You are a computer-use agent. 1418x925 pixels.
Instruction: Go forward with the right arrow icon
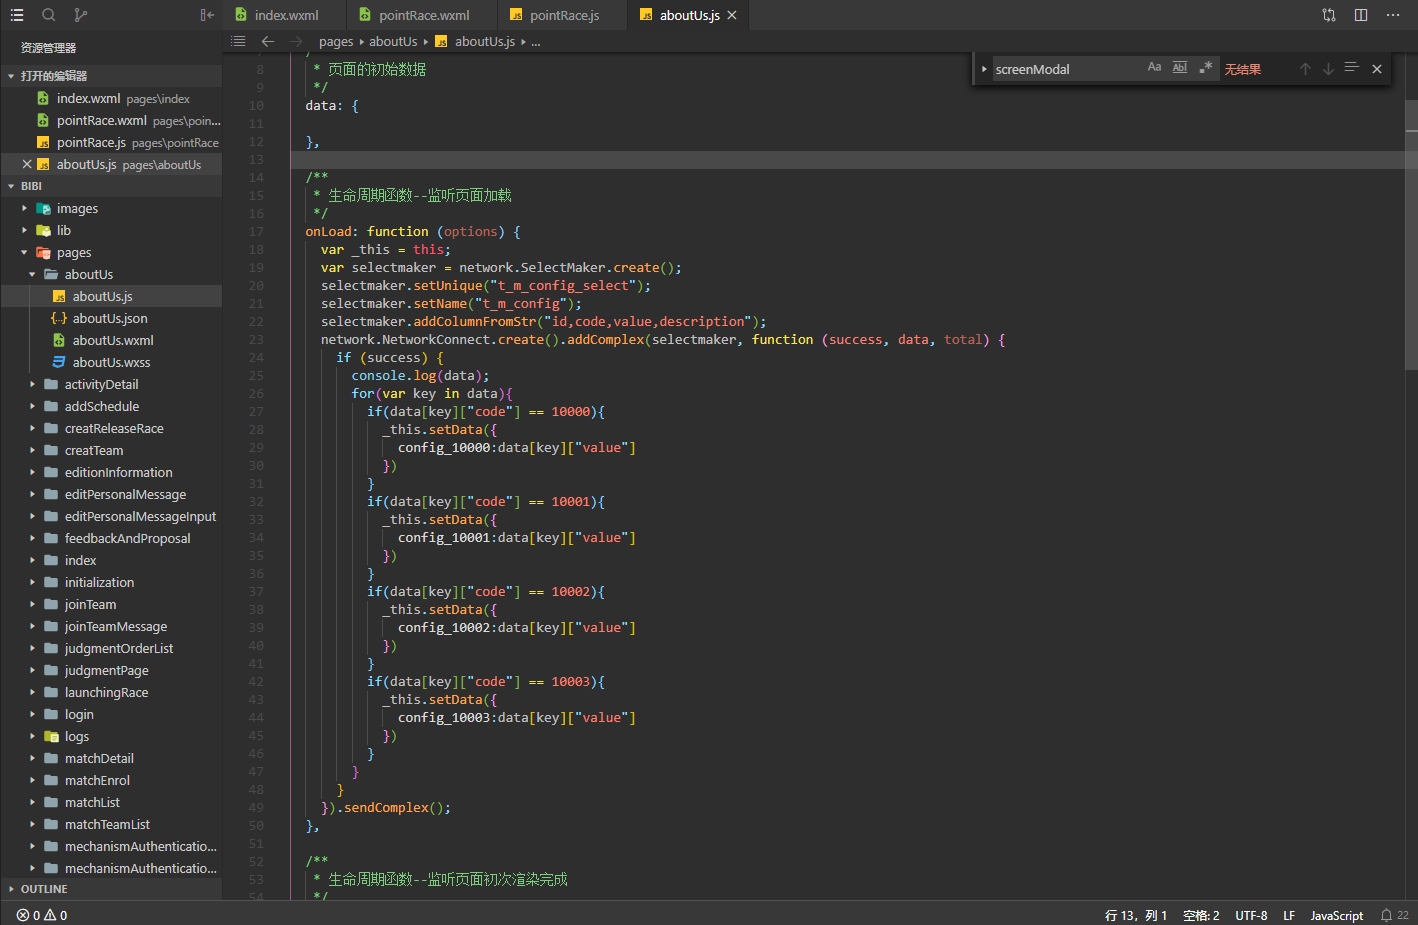(x=296, y=41)
